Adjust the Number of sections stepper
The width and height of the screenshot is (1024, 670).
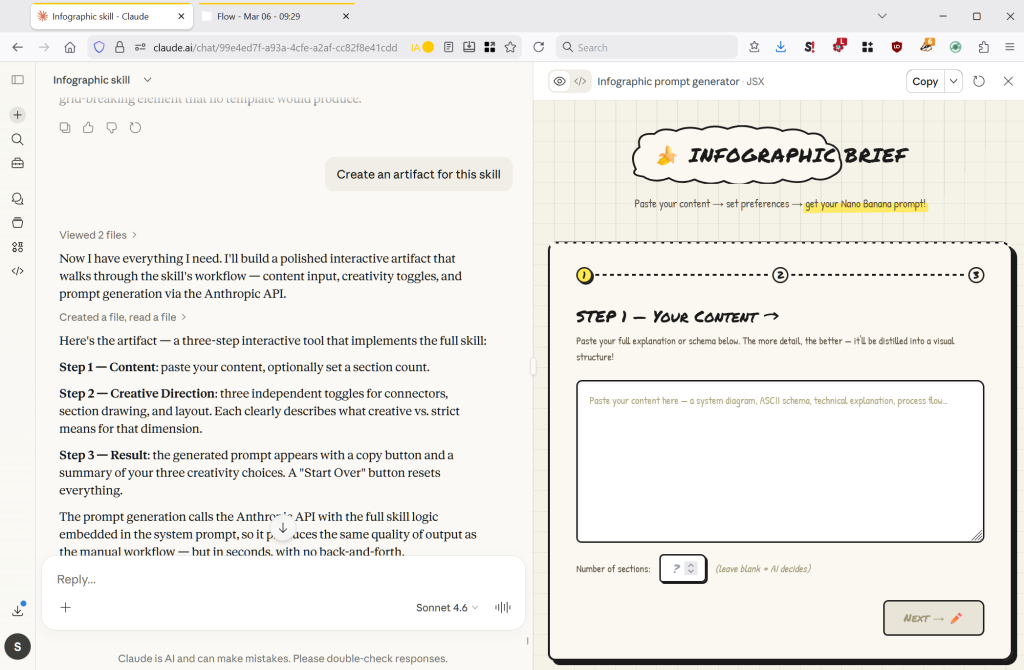[x=691, y=568]
